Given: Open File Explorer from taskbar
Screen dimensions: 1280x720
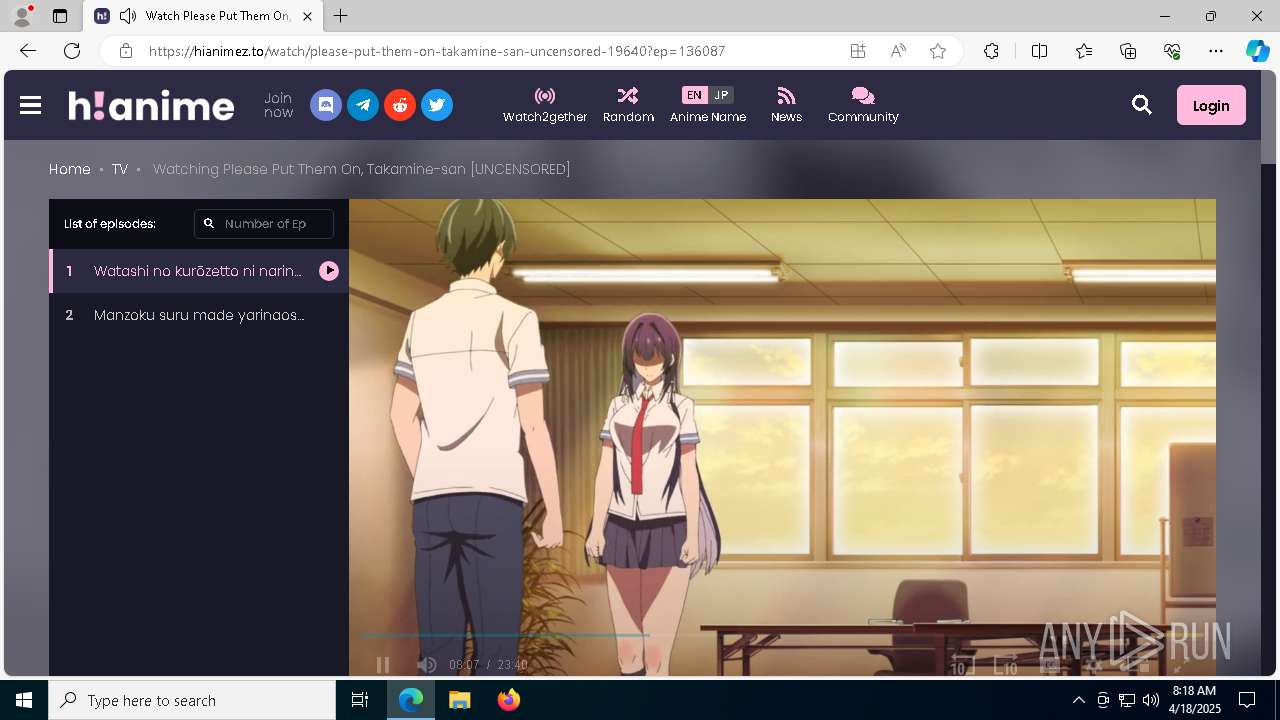Looking at the screenshot, I should point(459,700).
